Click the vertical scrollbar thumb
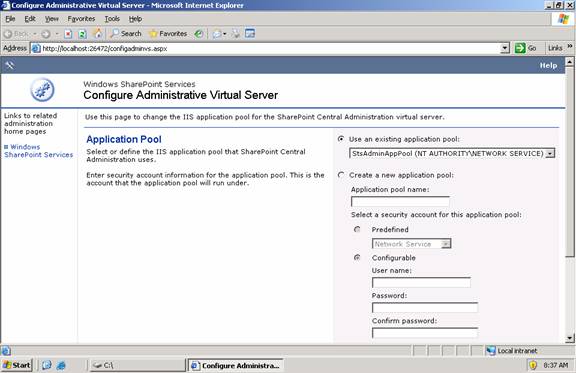 click(x=569, y=162)
